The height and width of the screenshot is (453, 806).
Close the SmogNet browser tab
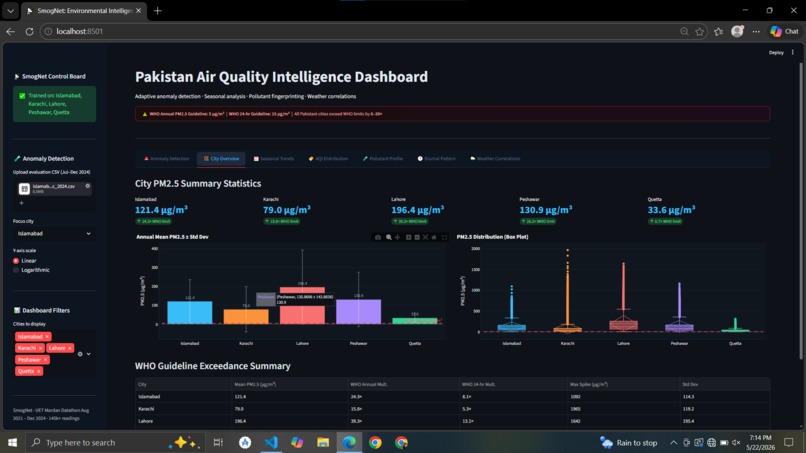click(138, 10)
